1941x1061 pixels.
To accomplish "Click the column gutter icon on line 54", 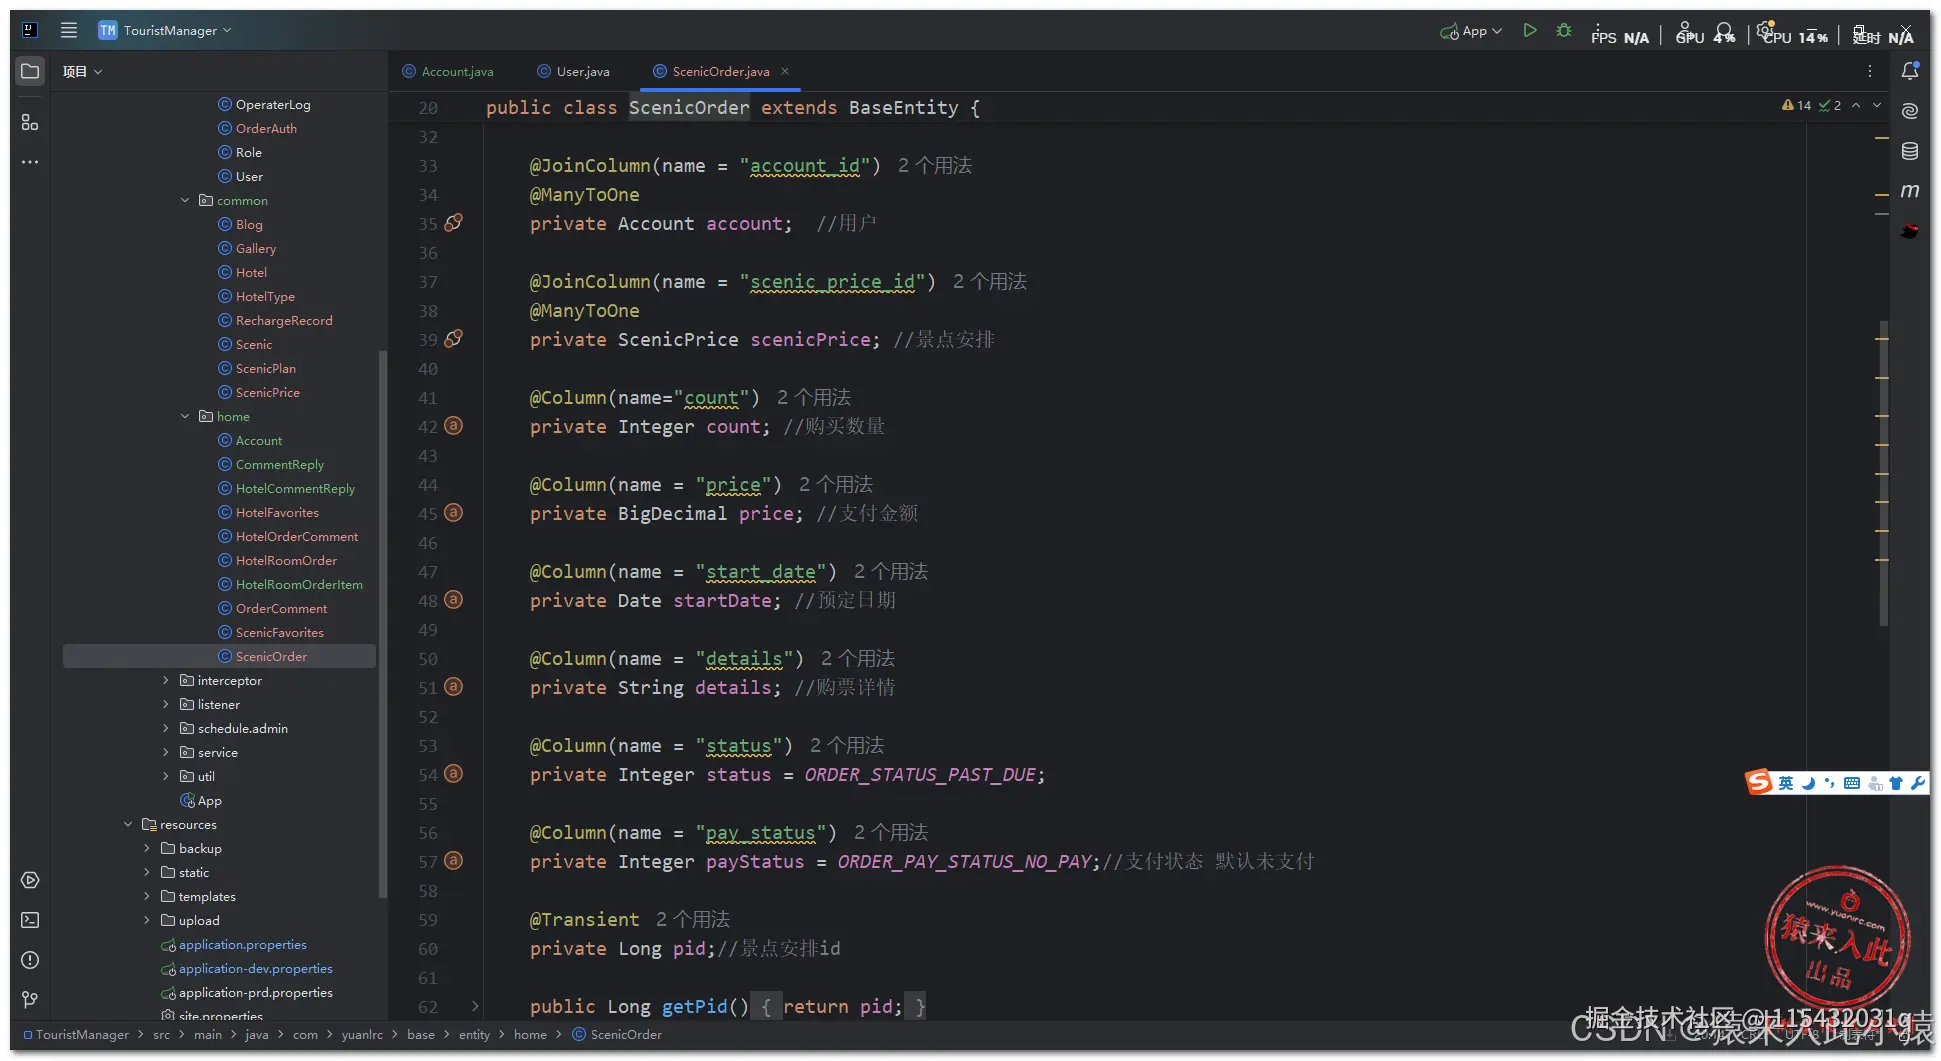I will coord(453,774).
